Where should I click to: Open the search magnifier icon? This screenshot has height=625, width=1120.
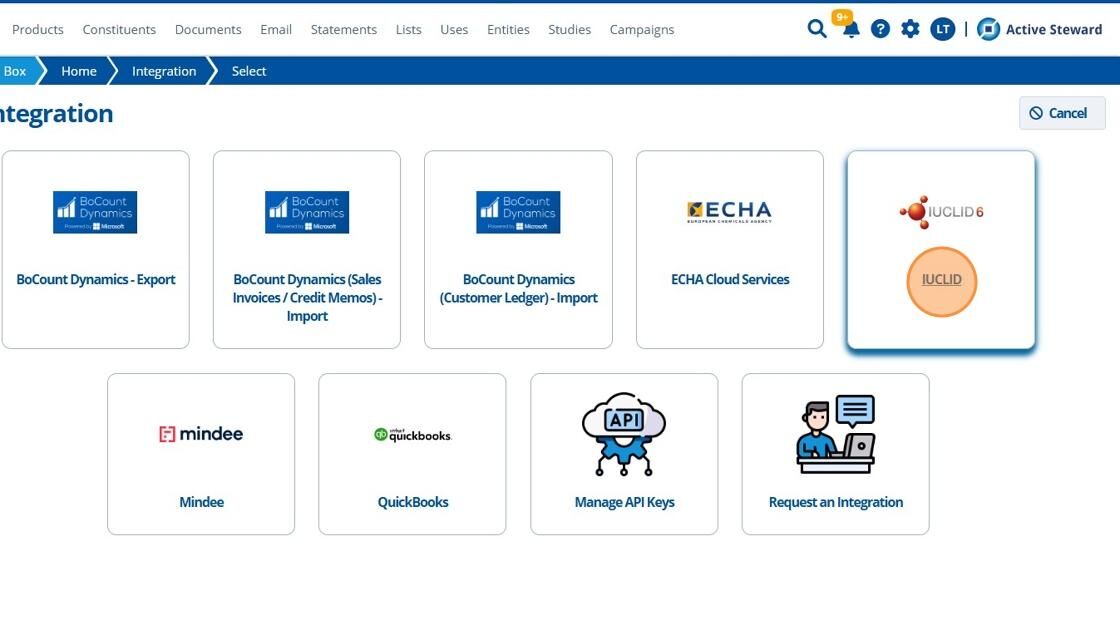[816, 29]
